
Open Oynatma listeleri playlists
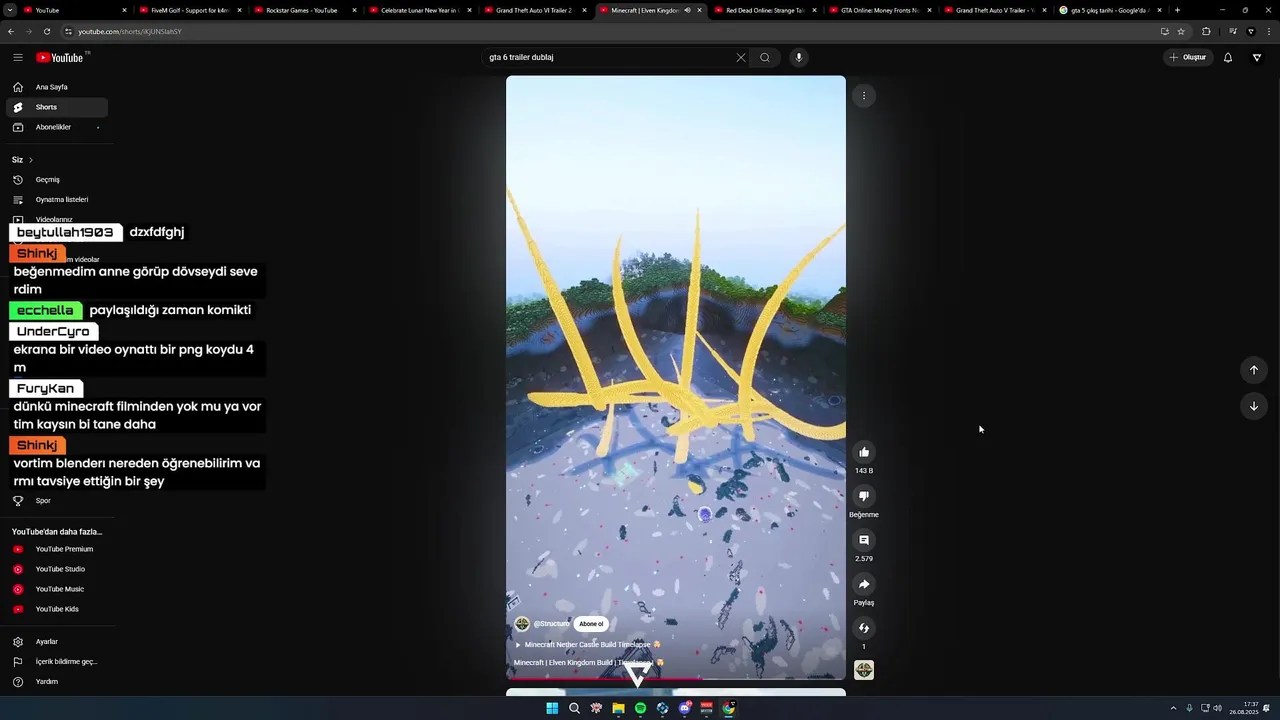point(57,200)
